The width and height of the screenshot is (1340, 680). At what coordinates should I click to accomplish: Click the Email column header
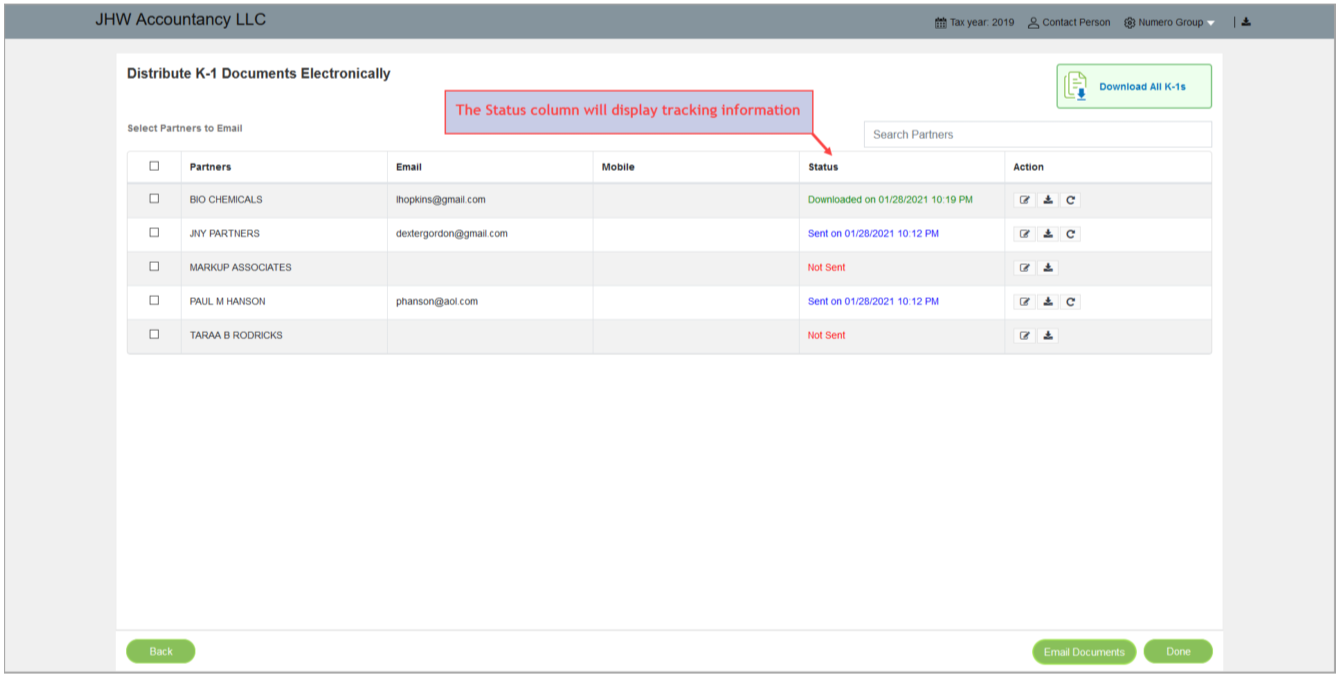[x=409, y=167]
